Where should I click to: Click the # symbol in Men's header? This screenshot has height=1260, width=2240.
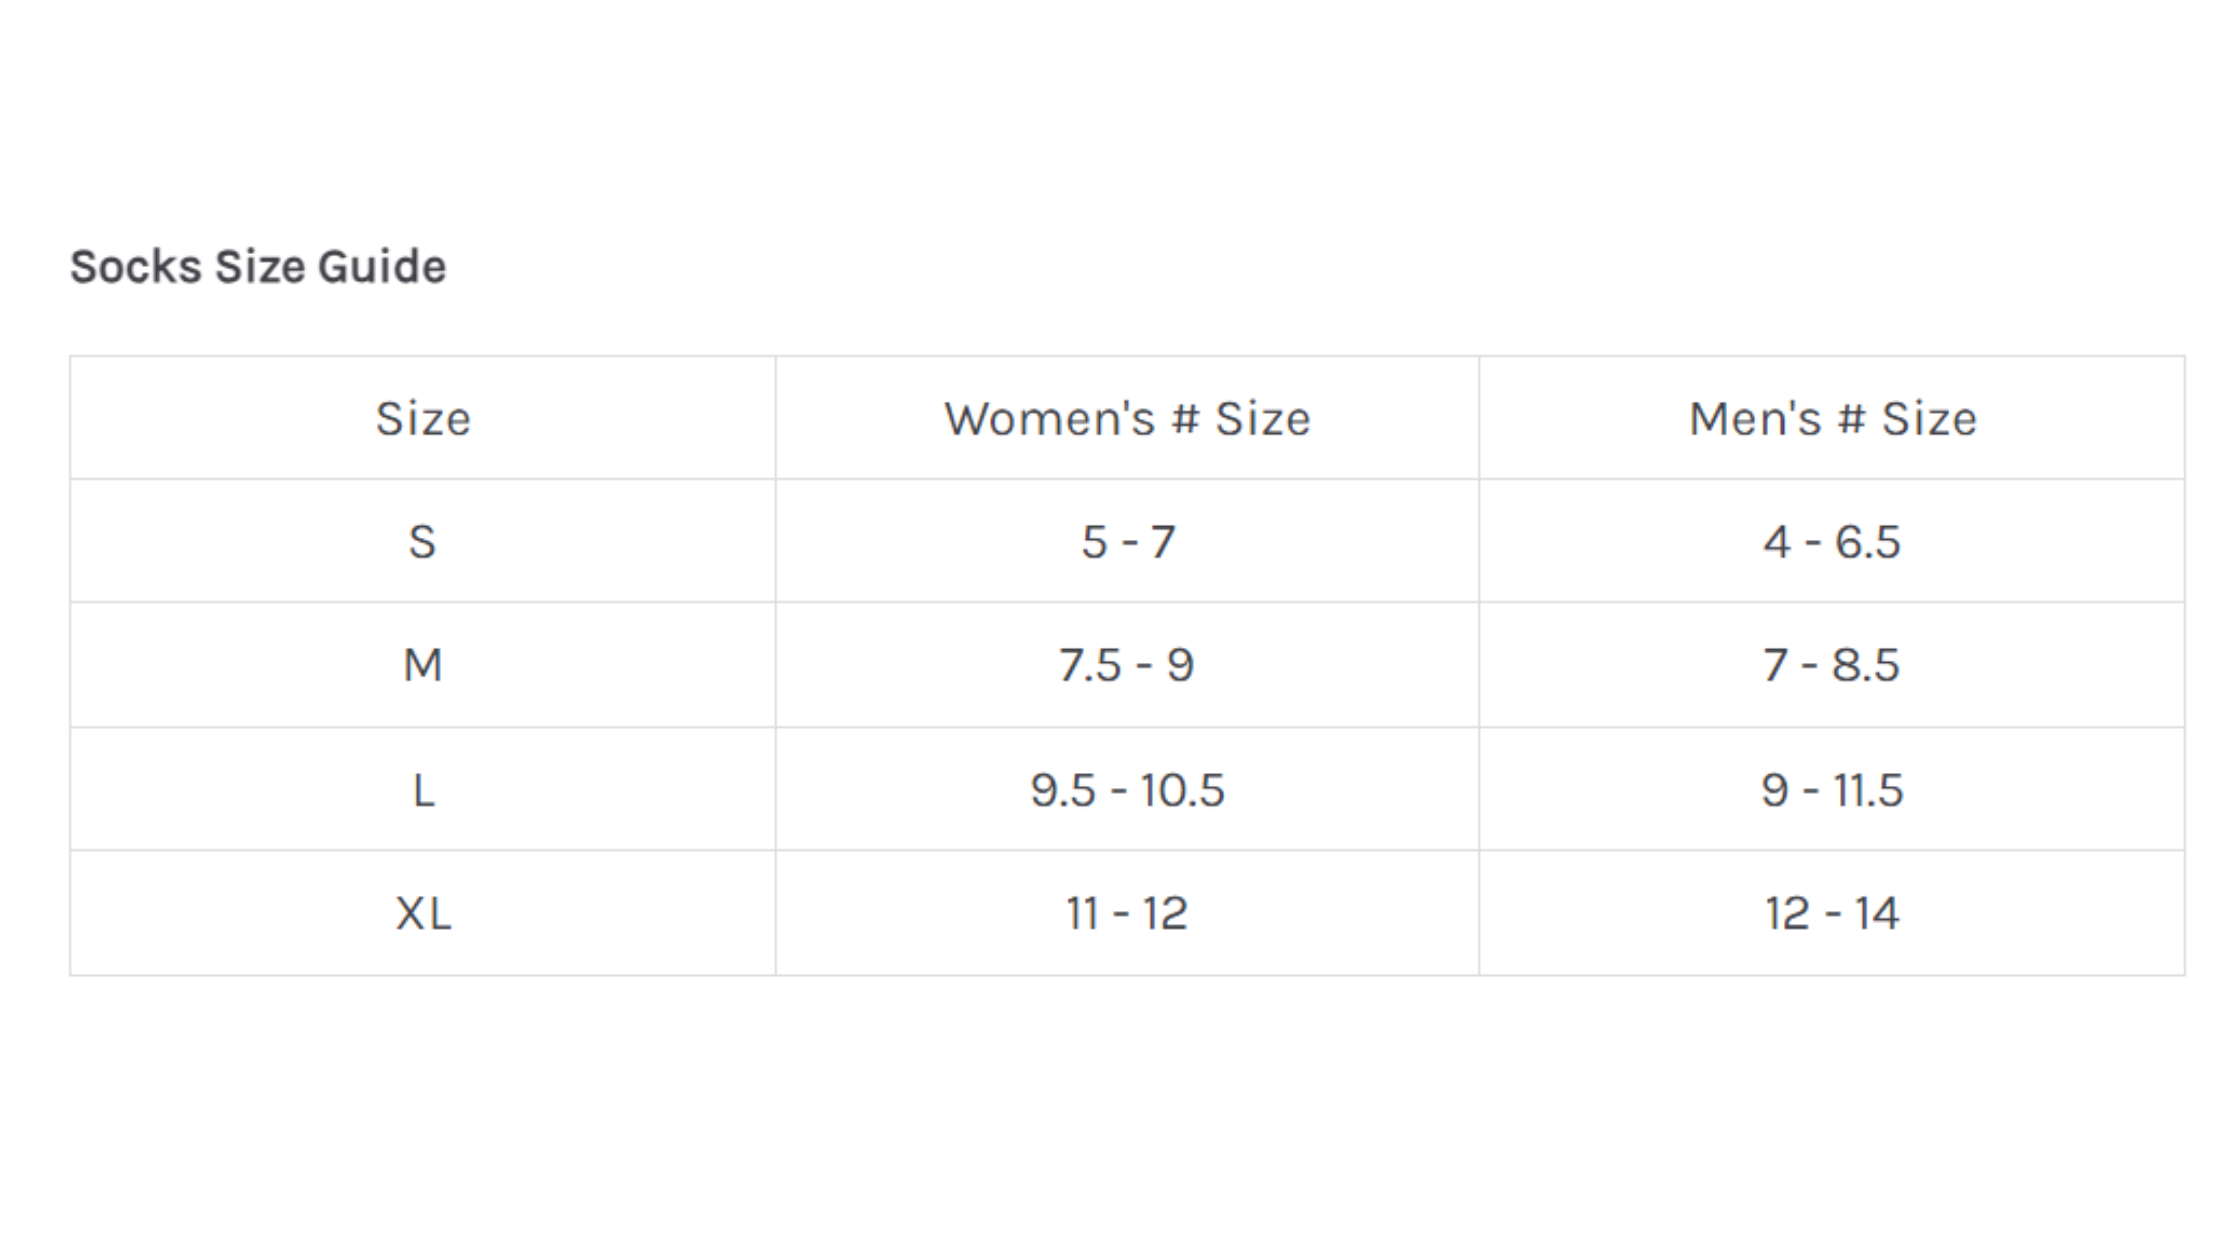[1852, 419]
